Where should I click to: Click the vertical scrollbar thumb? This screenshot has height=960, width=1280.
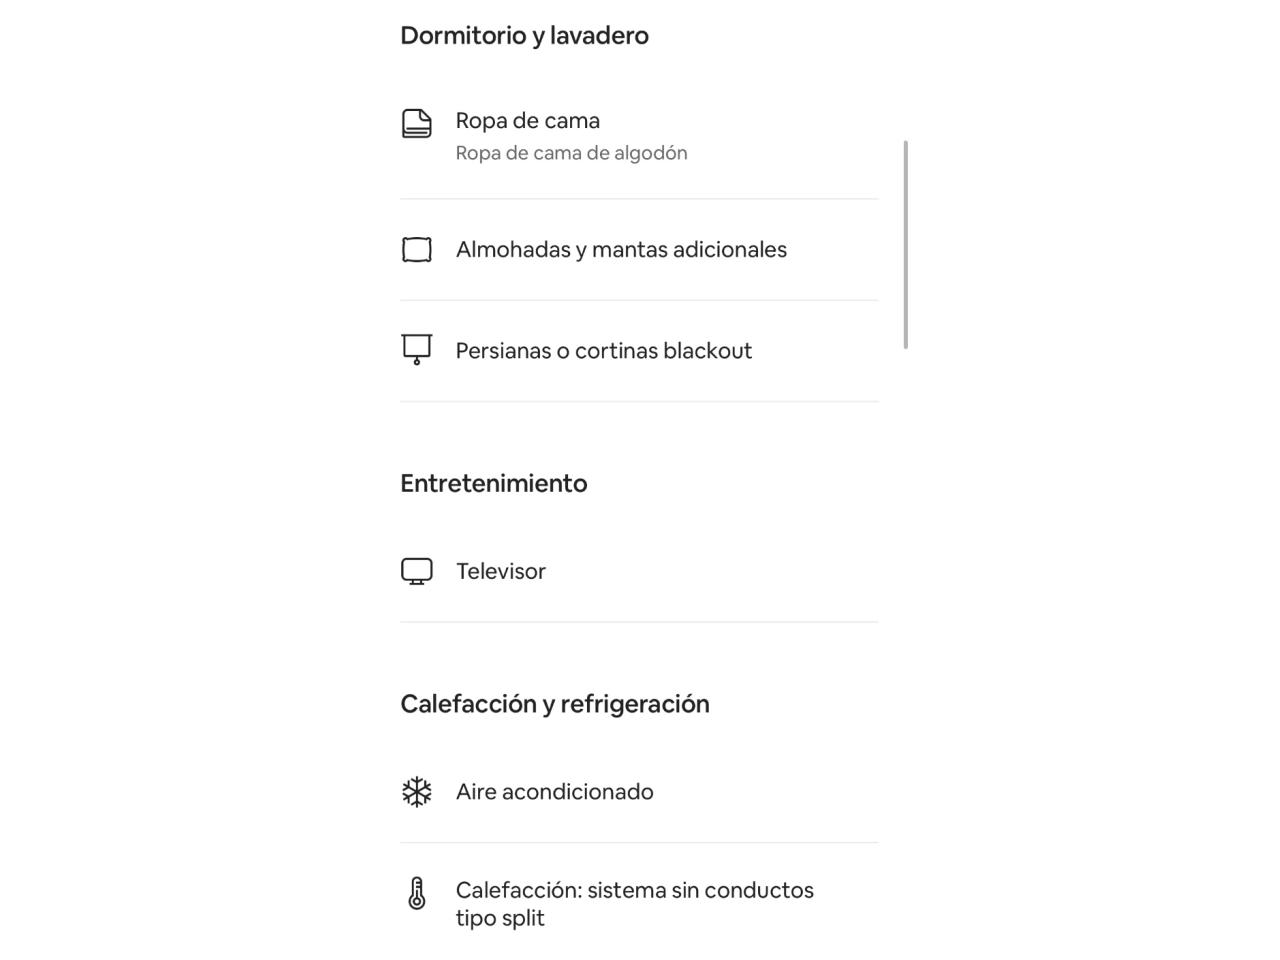(x=906, y=245)
